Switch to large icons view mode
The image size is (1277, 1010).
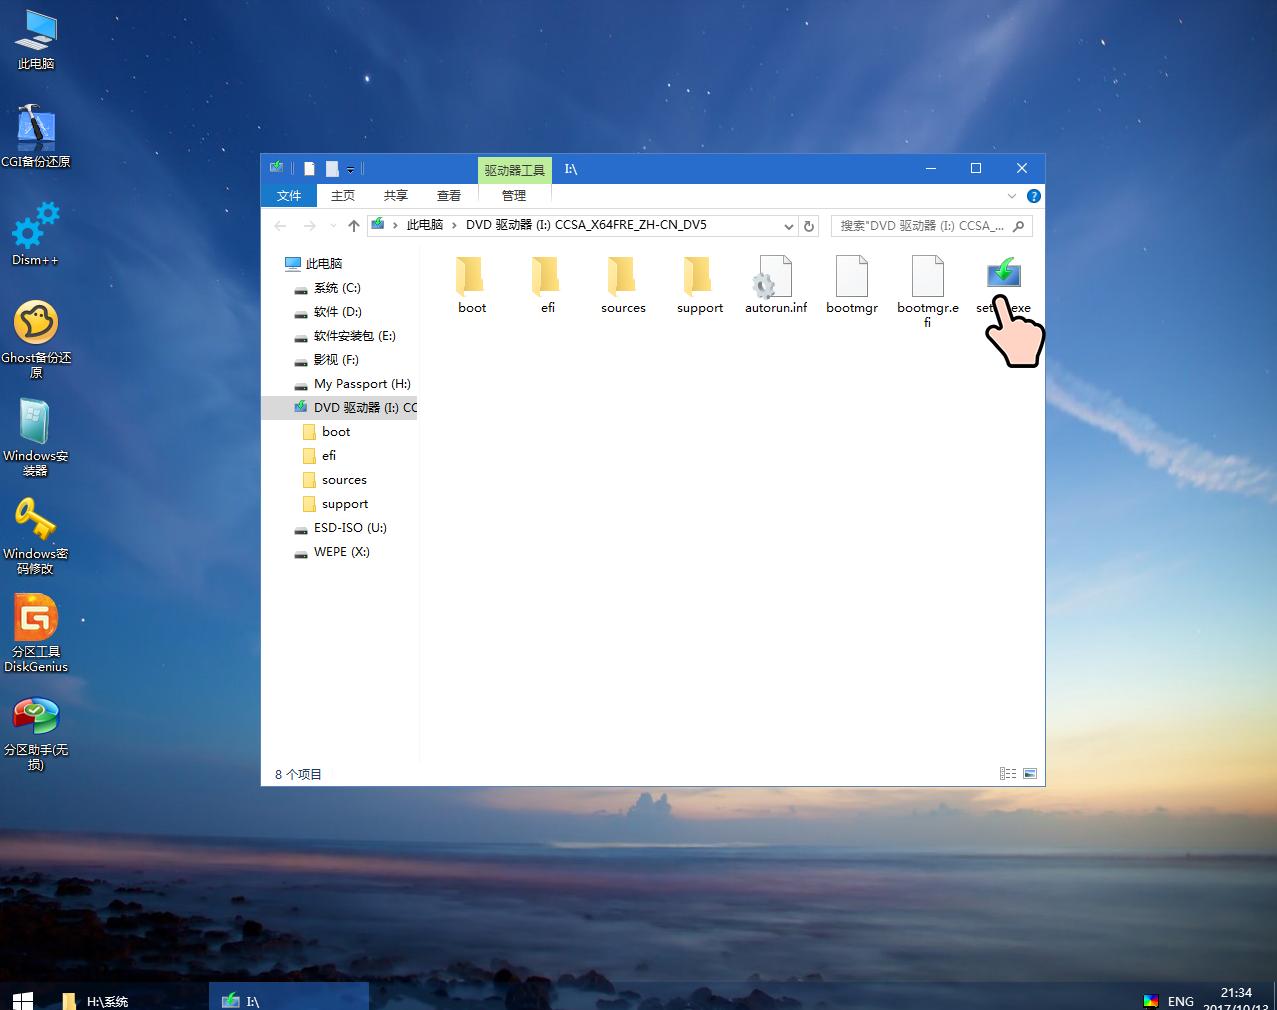[1030, 774]
